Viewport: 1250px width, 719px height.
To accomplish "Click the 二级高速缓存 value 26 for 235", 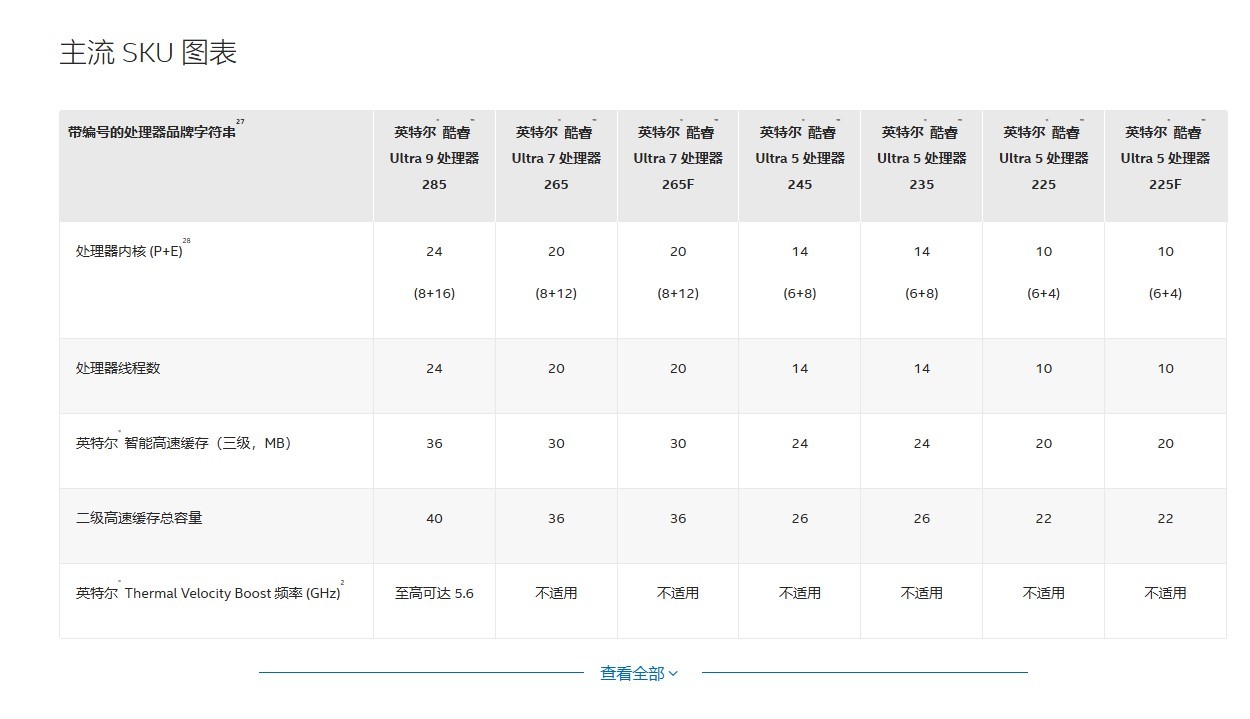I will [x=922, y=518].
